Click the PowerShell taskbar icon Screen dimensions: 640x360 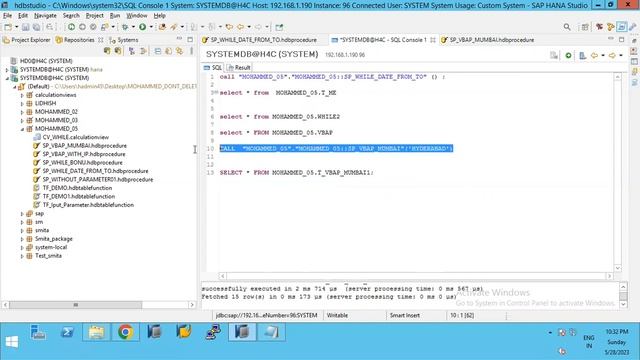point(67,332)
